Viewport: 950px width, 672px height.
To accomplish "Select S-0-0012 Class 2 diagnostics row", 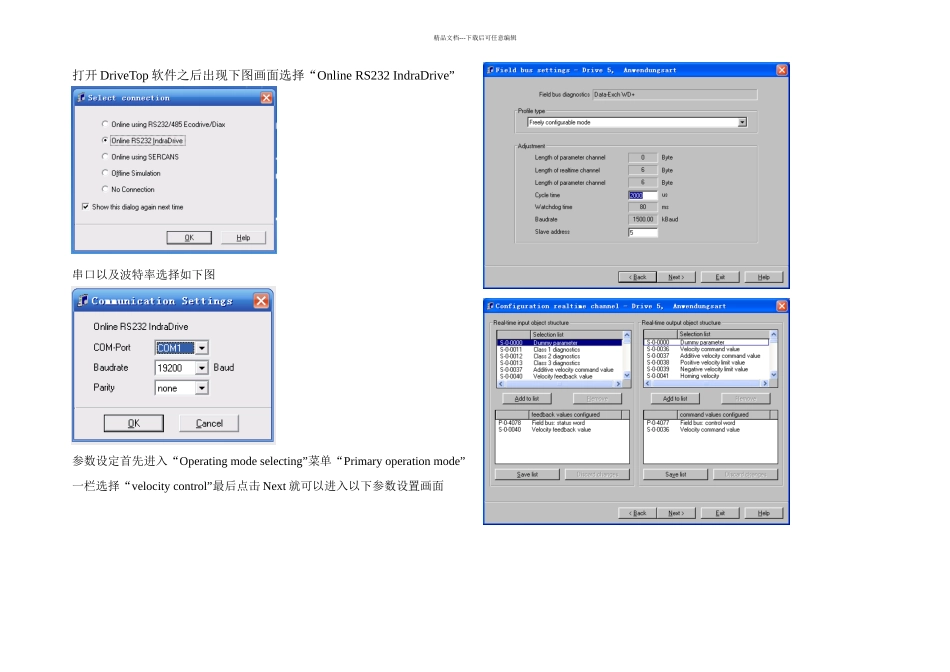I will pyautogui.click(x=559, y=356).
